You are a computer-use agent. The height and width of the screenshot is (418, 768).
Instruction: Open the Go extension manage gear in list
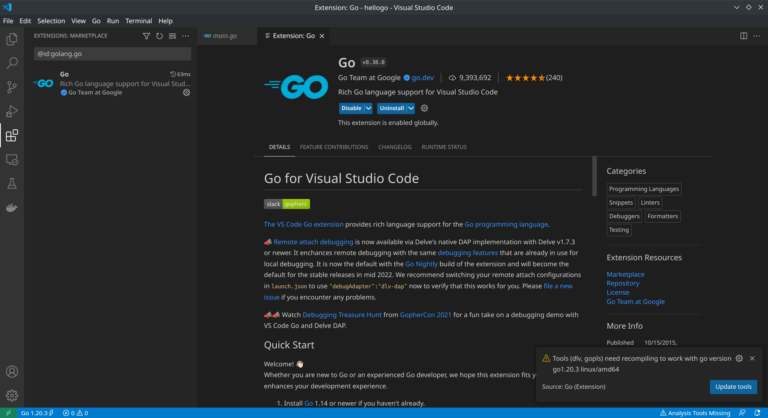click(184, 92)
